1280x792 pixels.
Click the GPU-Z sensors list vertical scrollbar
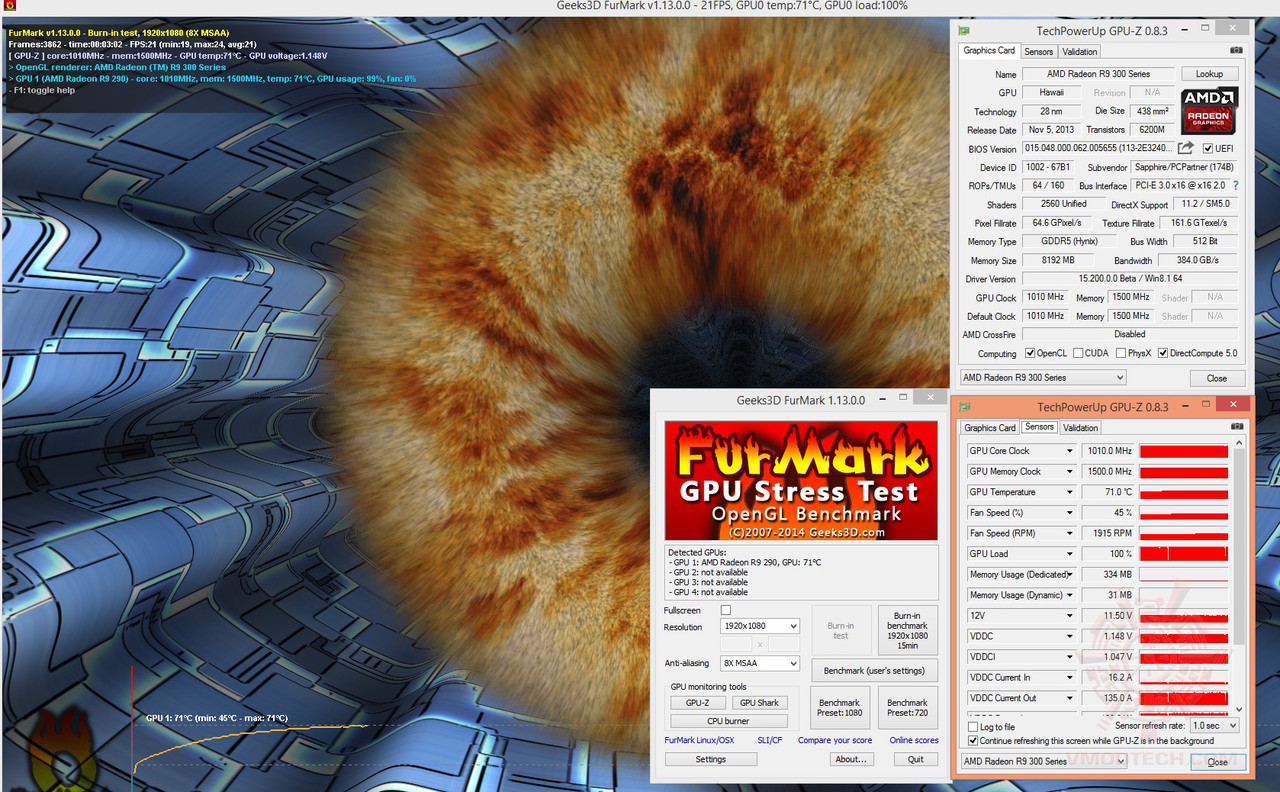coord(1241,578)
